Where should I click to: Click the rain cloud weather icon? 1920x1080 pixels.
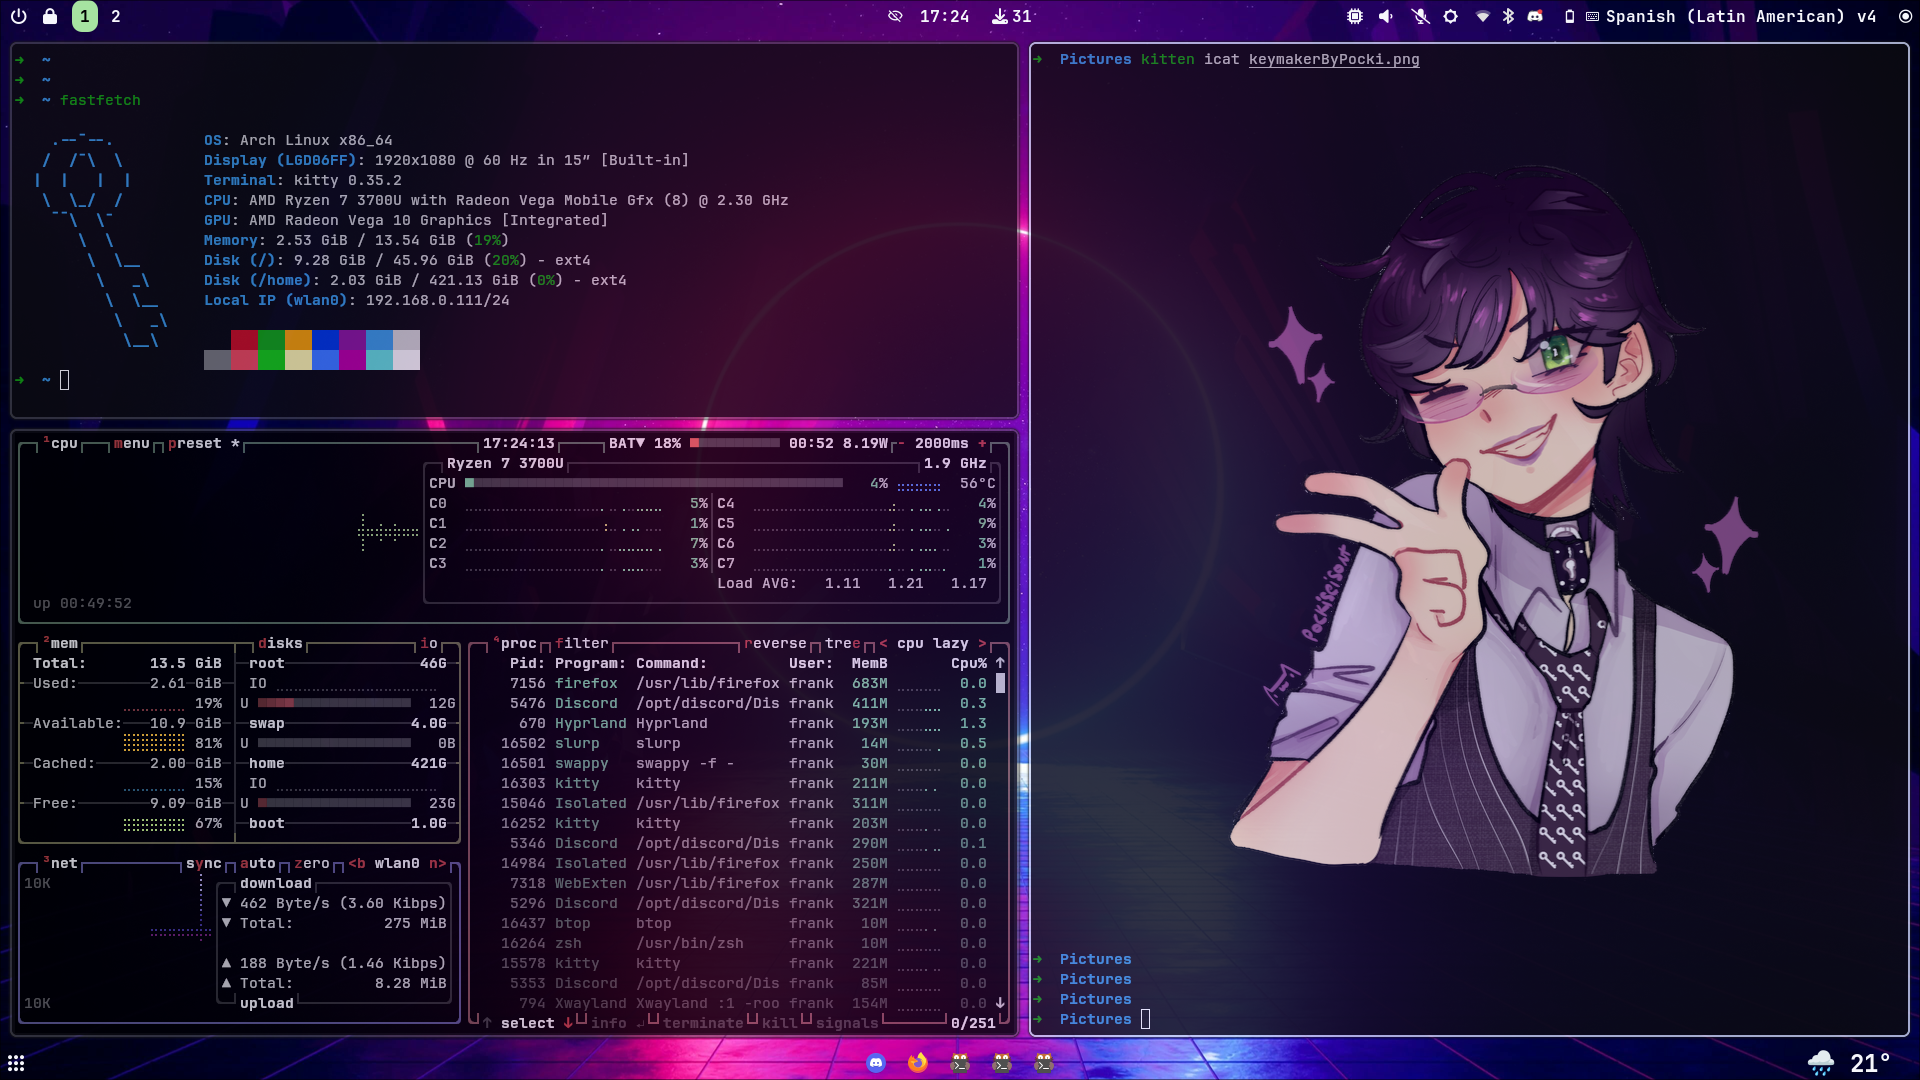[1821, 1062]
